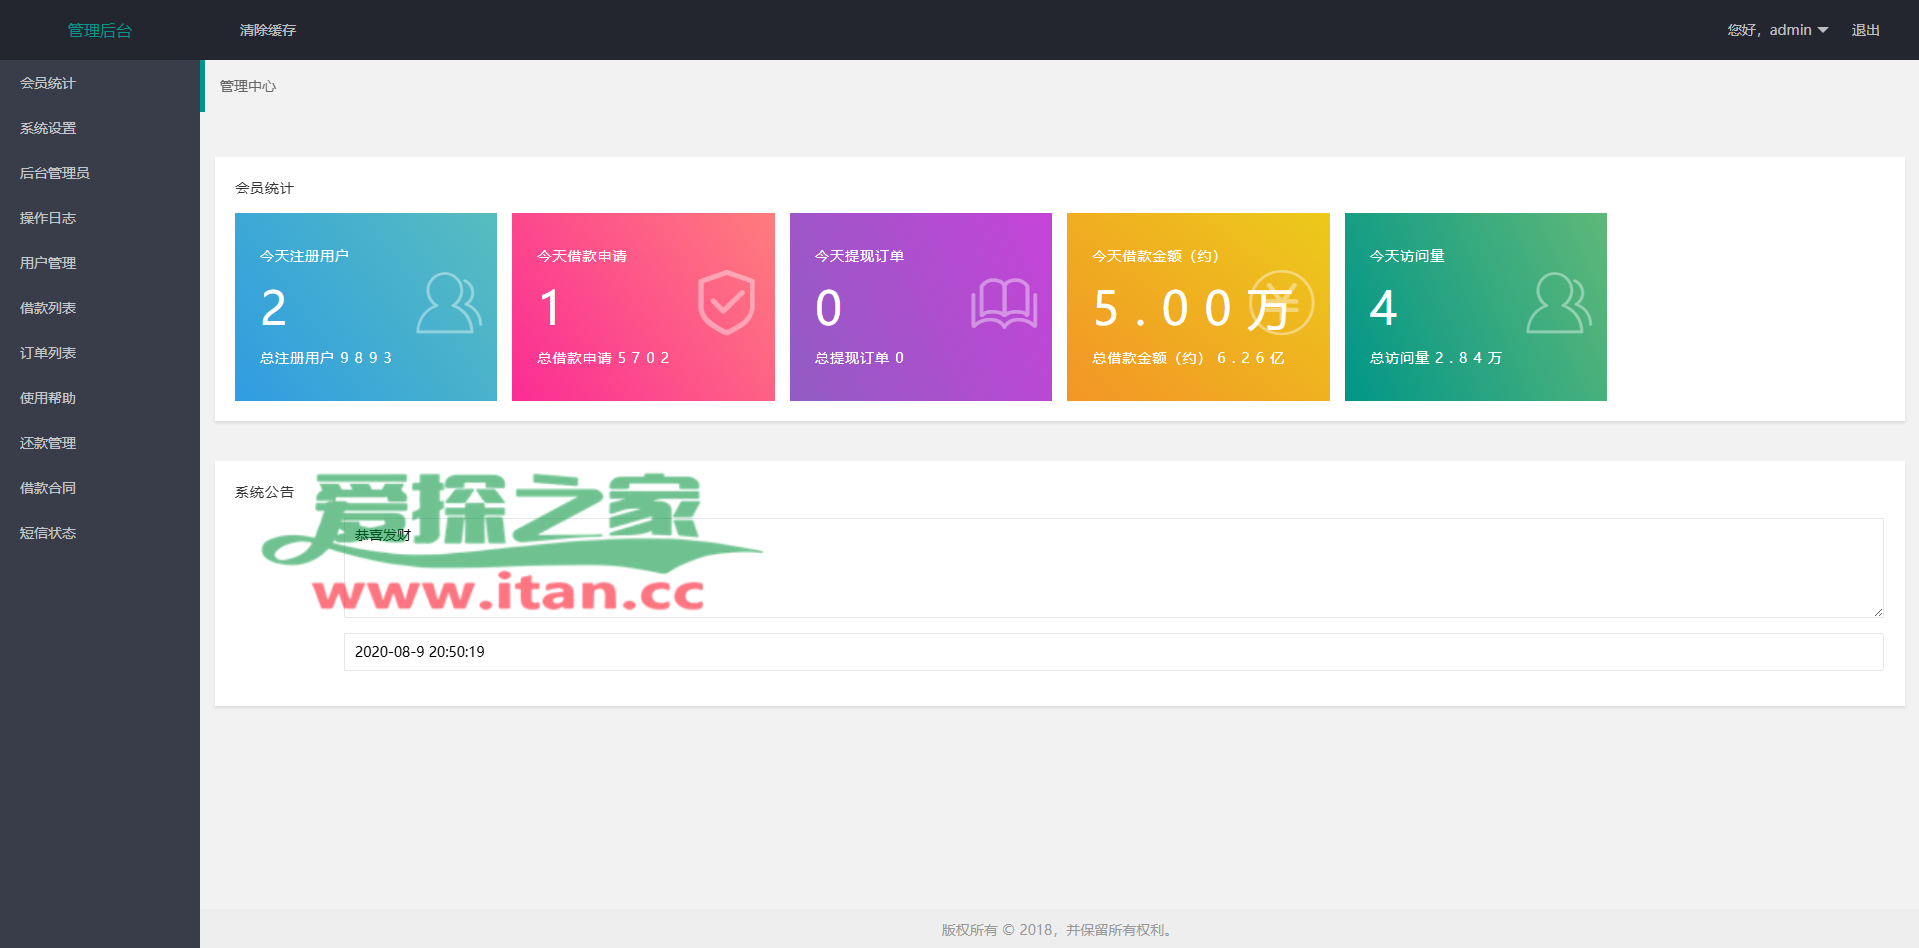Click 总访问量 2.84万 text

[1436, 358]
